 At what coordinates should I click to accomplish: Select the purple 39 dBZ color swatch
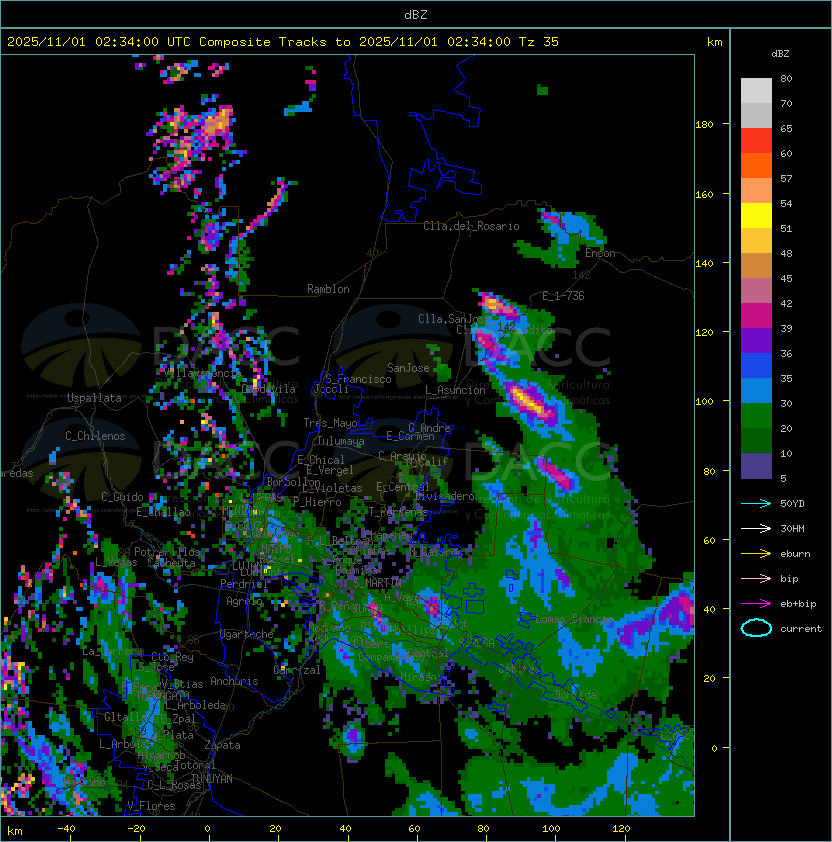tap(756, 341)
